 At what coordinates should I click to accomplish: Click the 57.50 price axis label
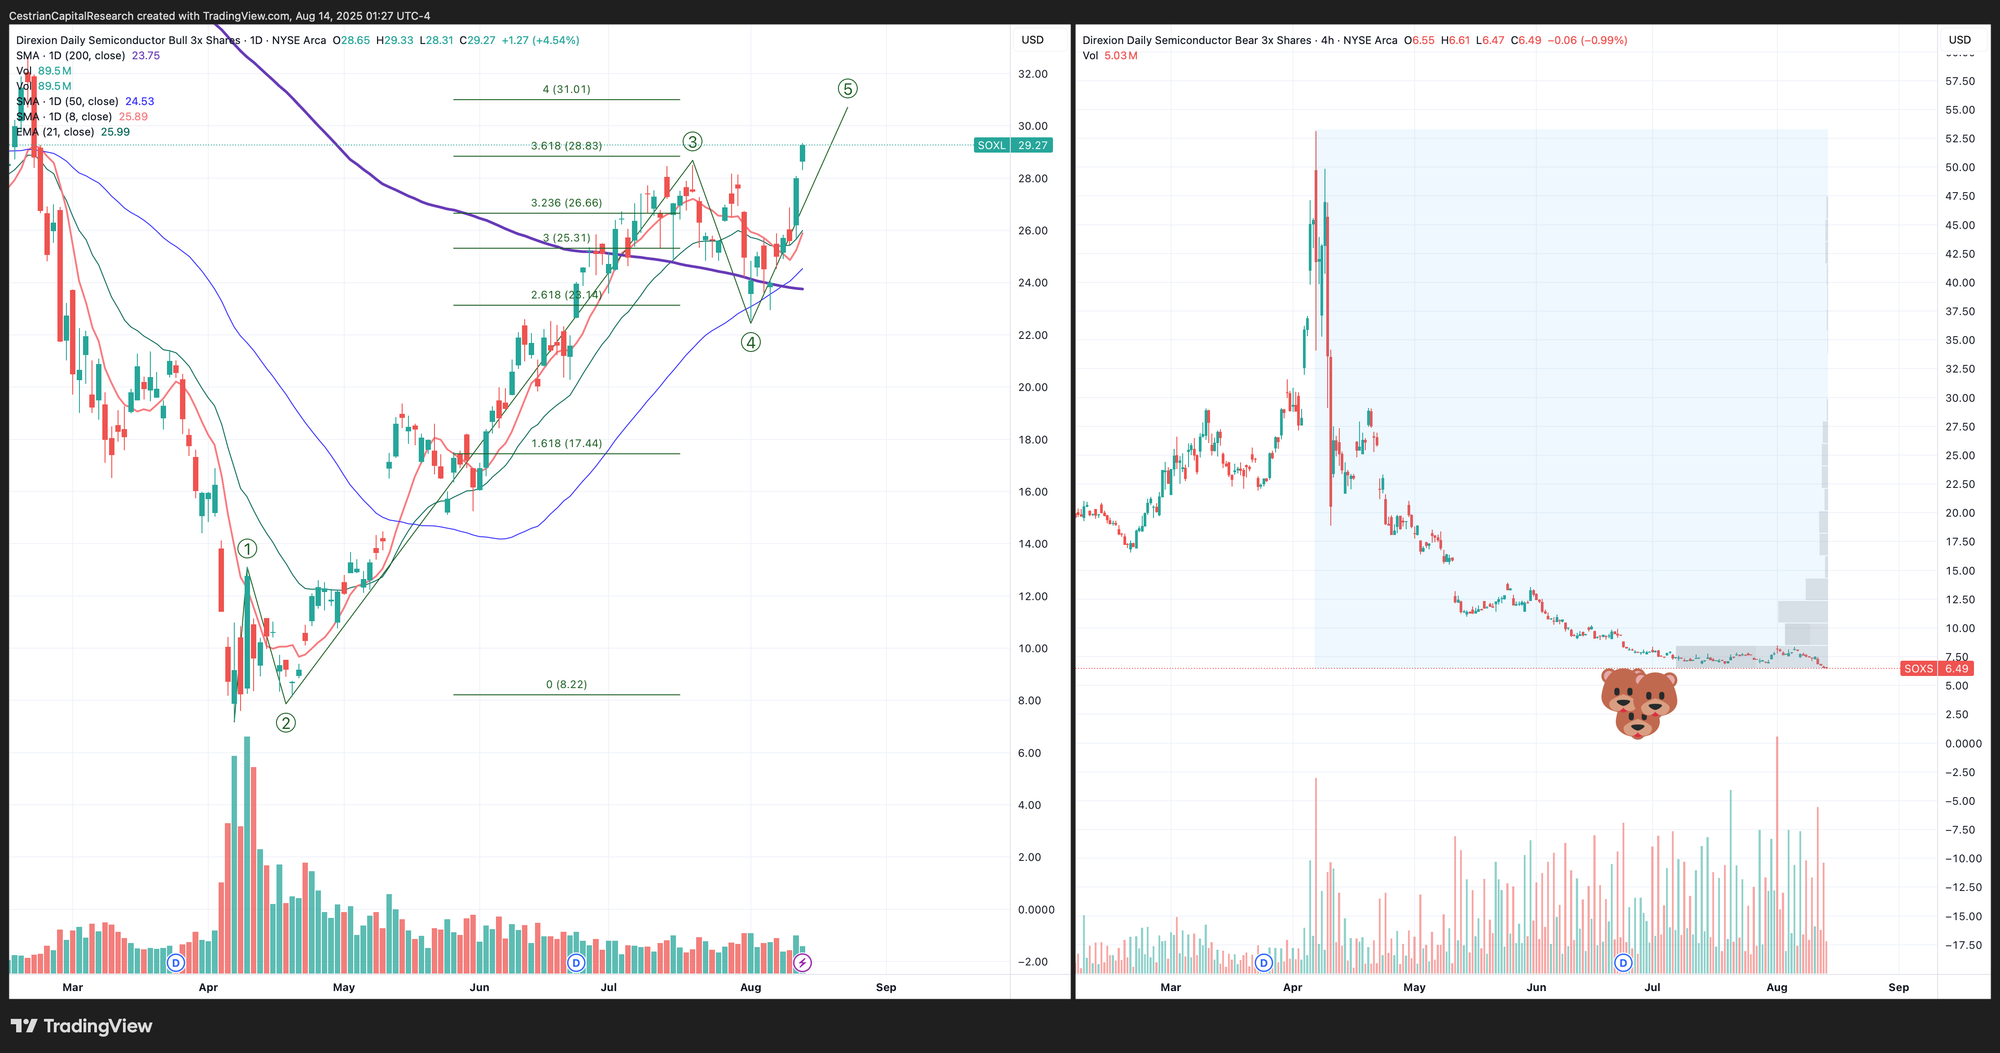(1960, 81)
